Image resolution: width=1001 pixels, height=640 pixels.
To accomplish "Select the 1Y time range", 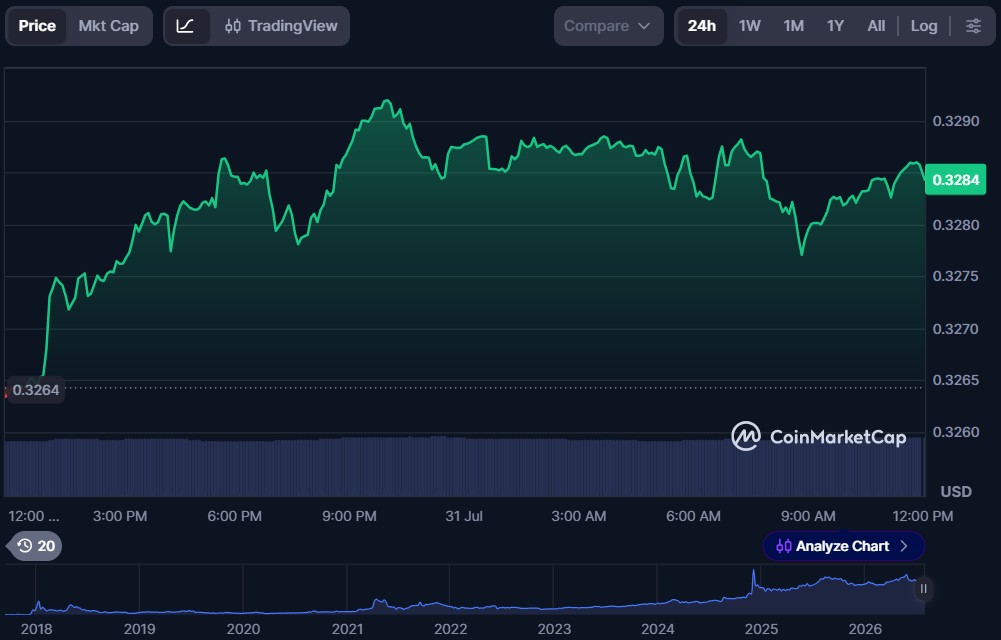I will tap(835, 26).
